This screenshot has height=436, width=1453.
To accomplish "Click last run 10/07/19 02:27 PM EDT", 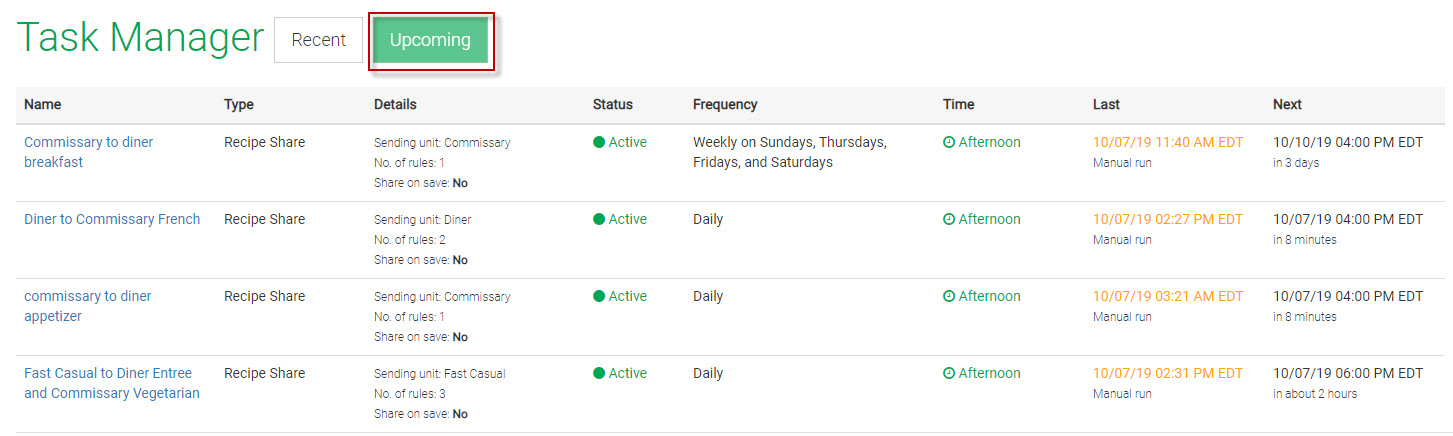I will coord(1168,219).
